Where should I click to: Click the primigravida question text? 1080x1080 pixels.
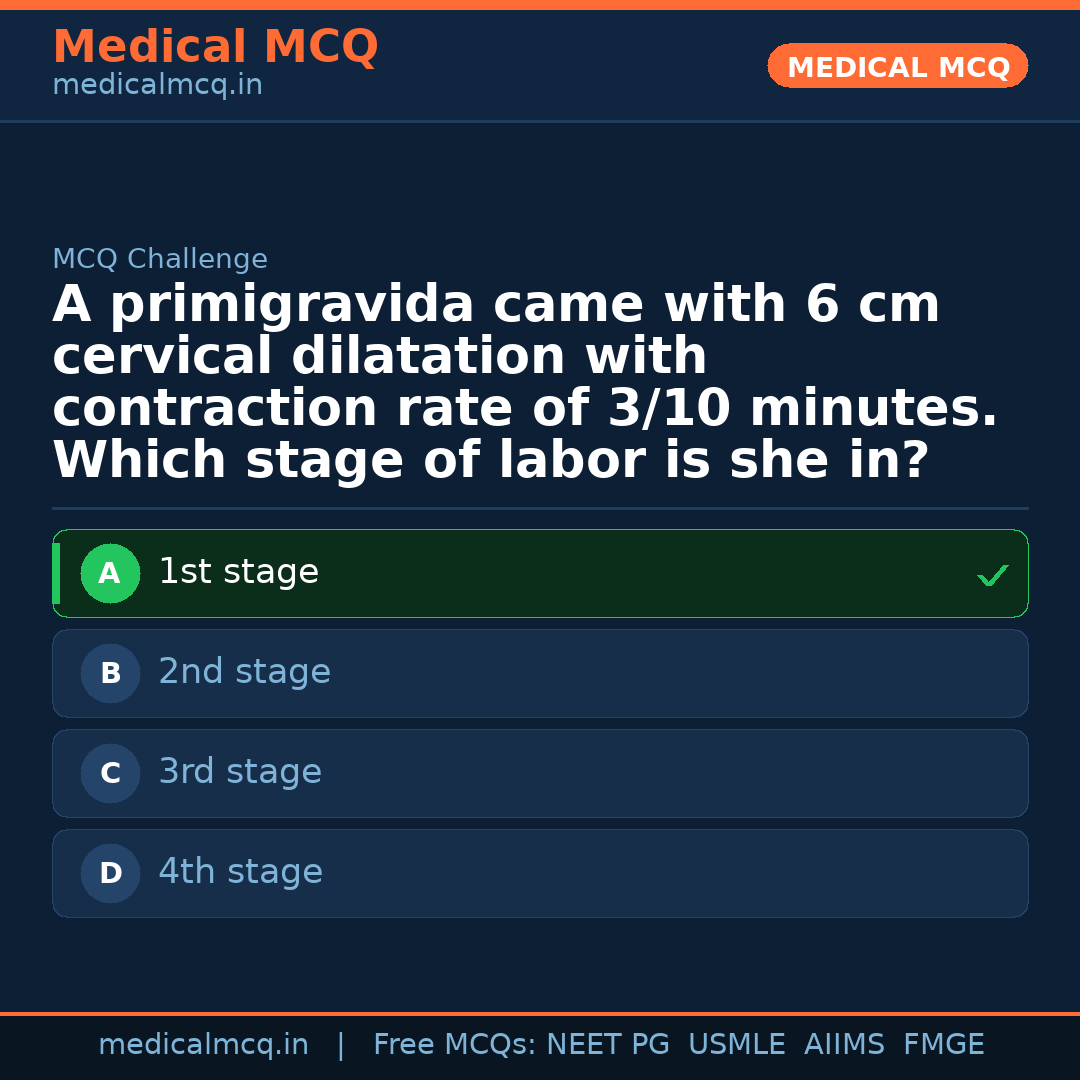(x=525, y=382)
